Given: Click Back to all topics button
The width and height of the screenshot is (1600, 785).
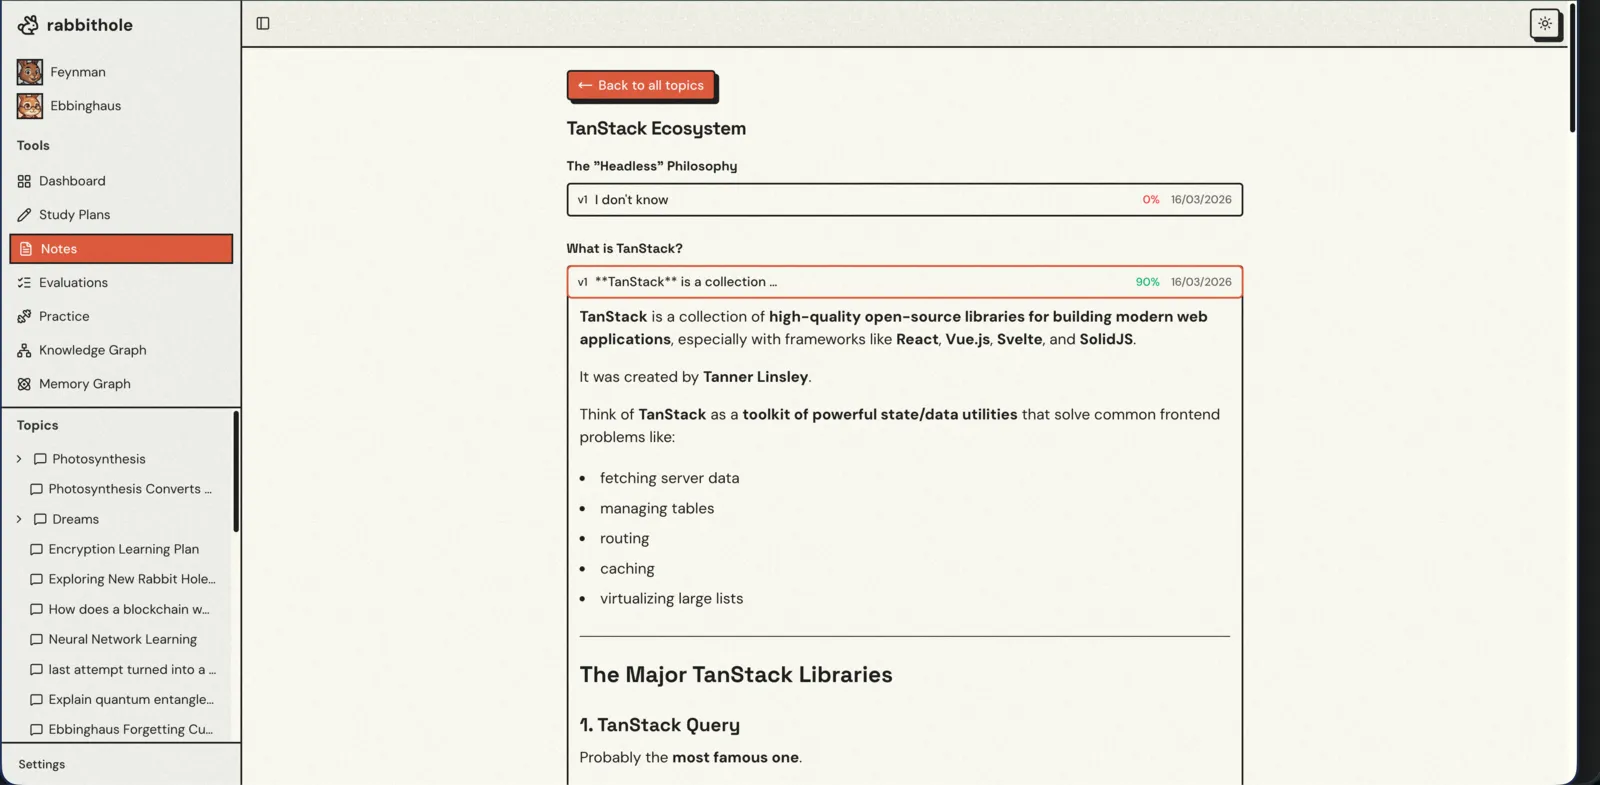Looking at the screenshot, I should 641,85.
